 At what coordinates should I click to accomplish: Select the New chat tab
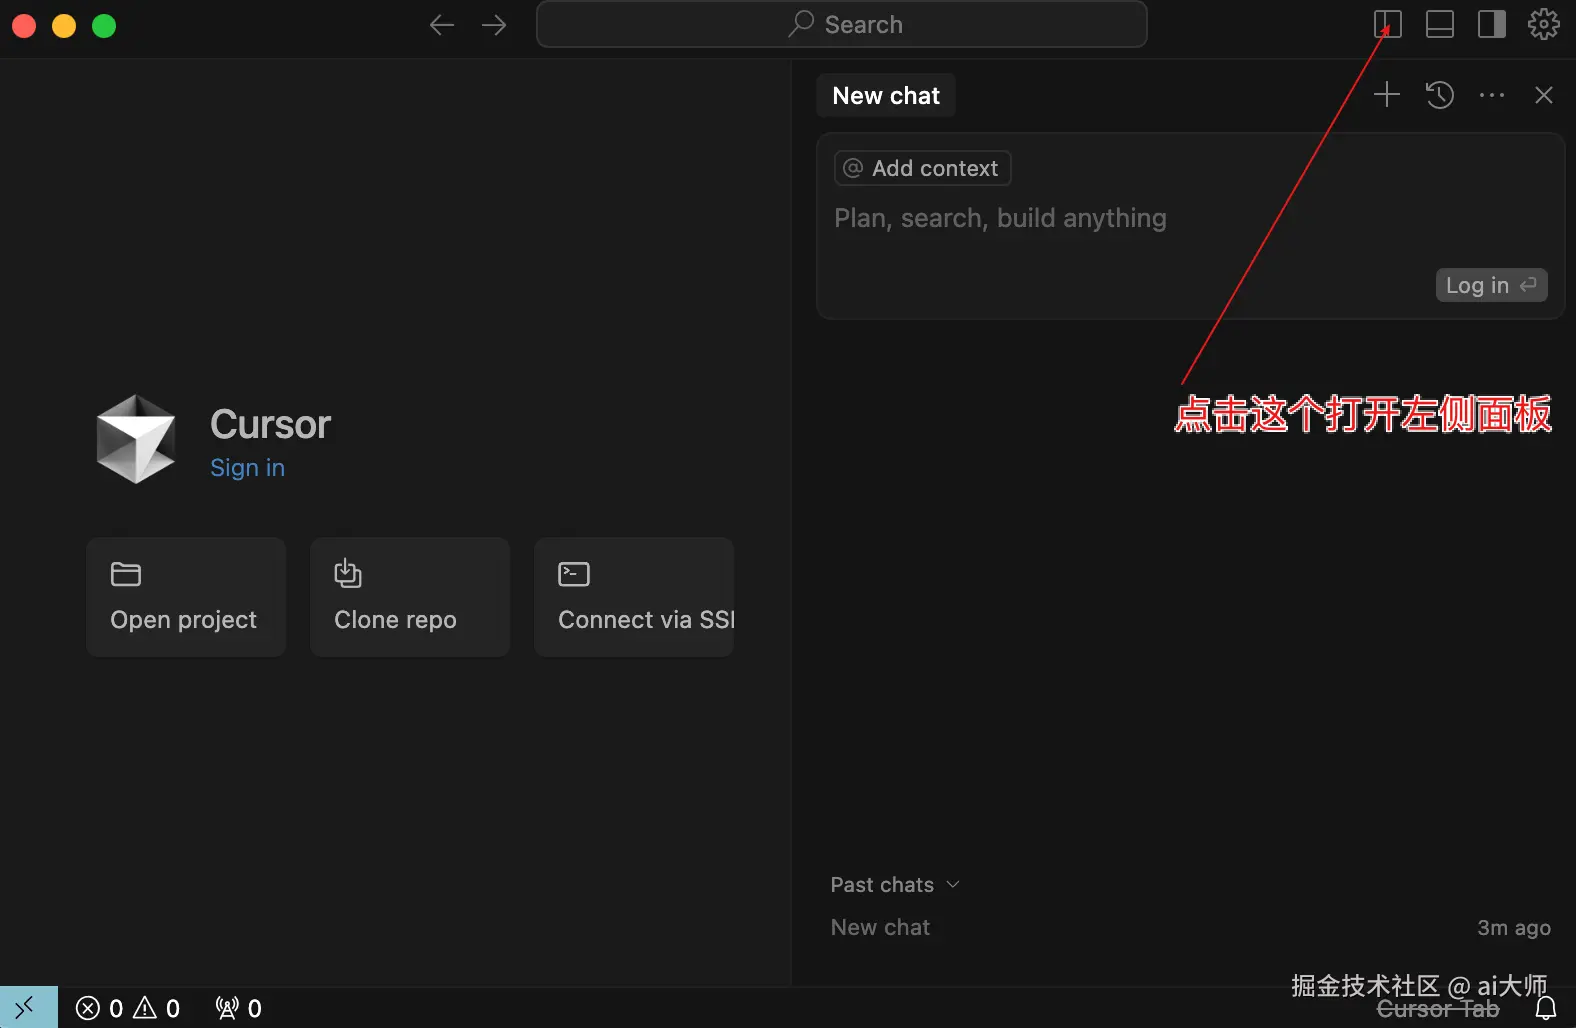point(886,96)
